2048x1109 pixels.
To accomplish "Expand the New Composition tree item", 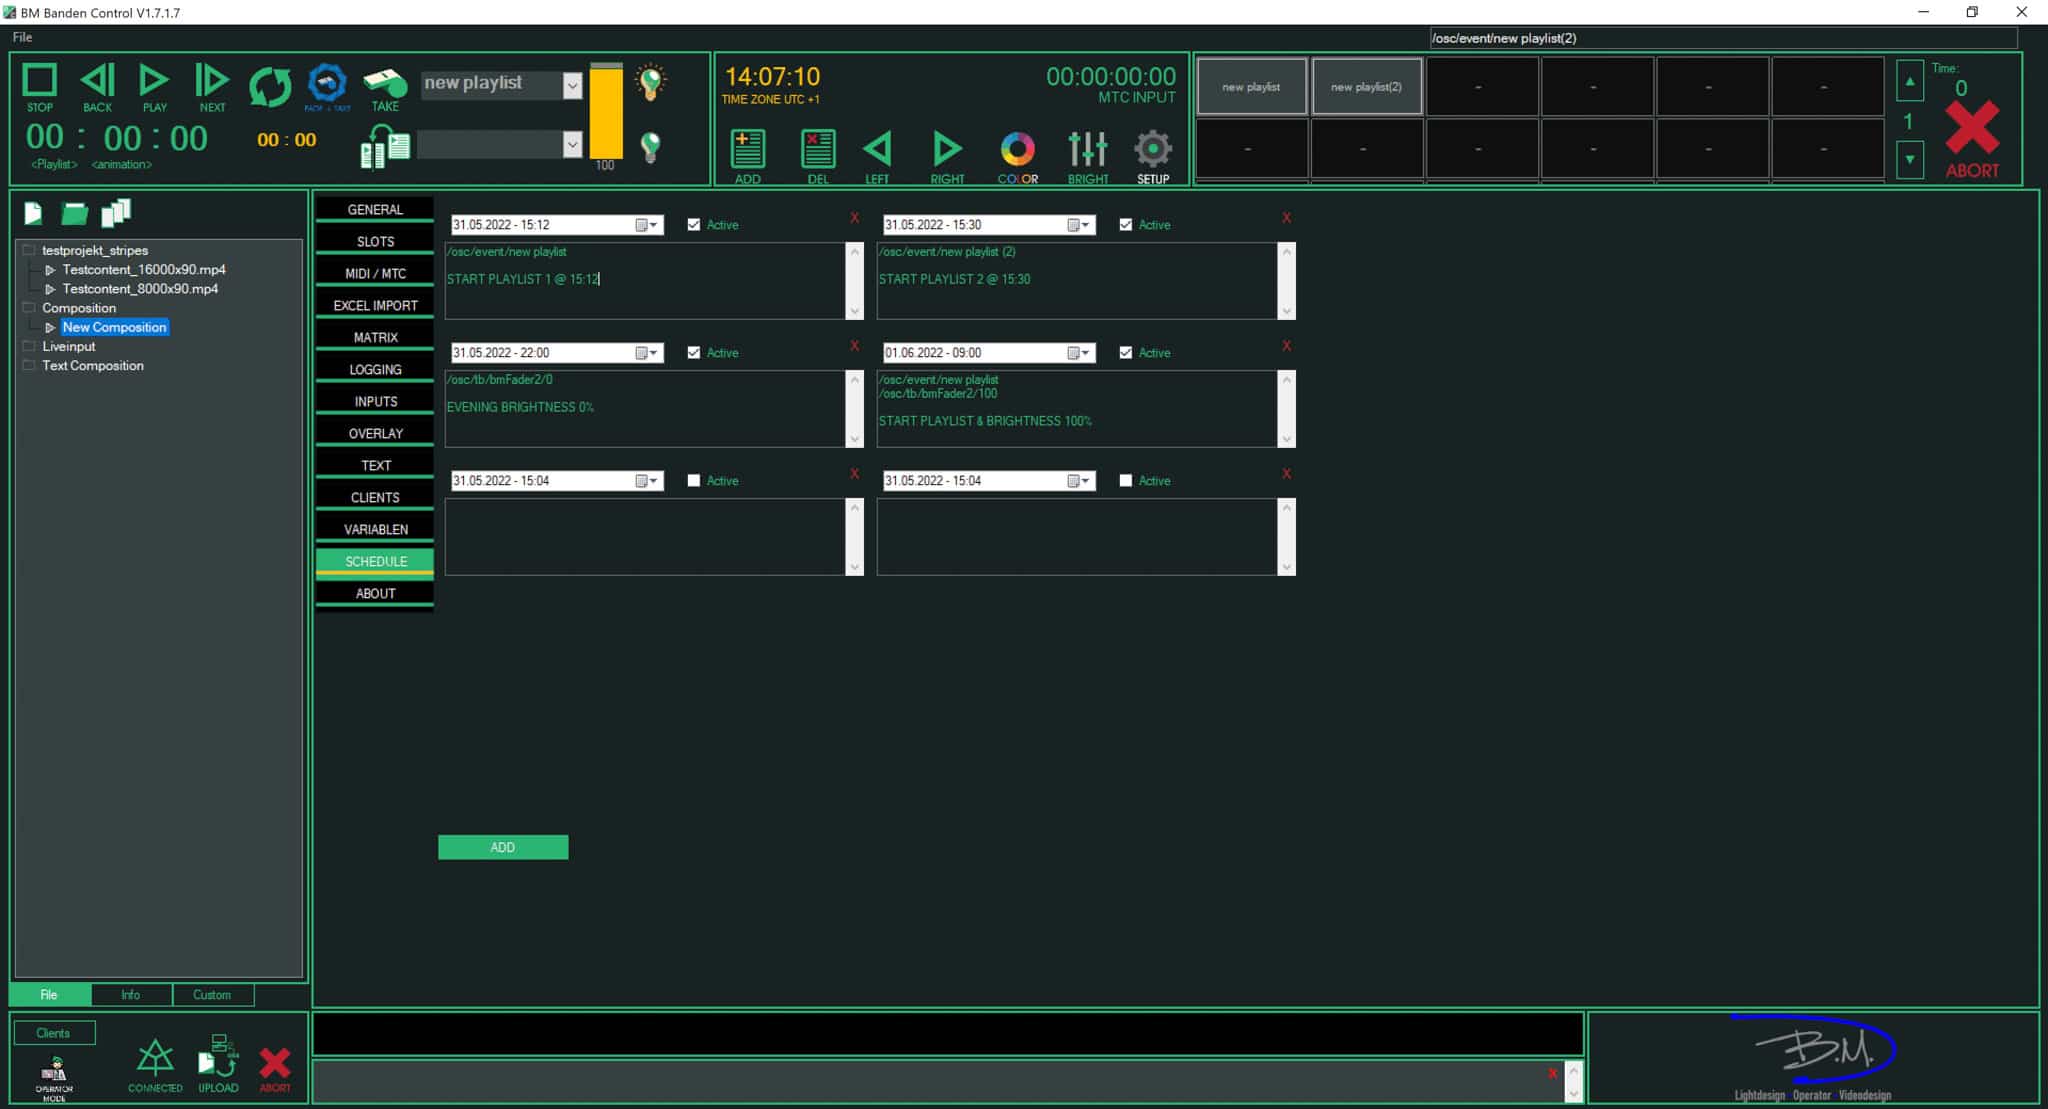I will coord(50,328).
